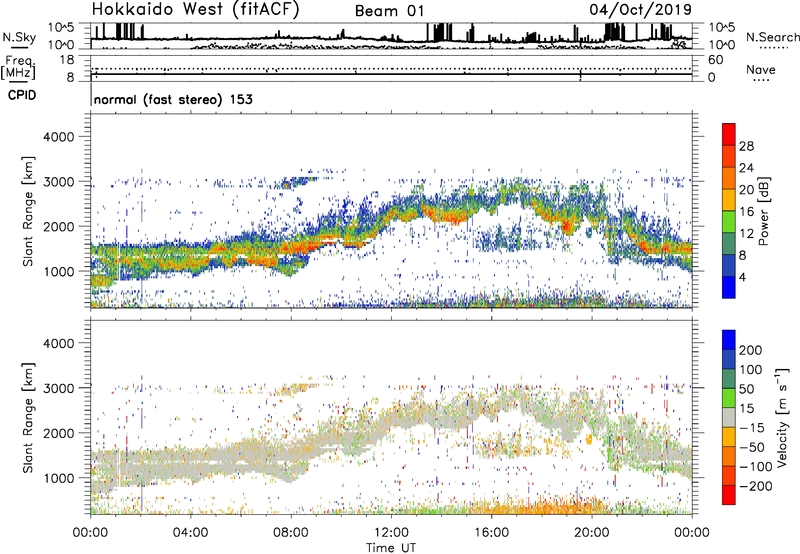Click the 04:00 time tick label
The height and width of the screenshot is (554, 800).
click(191, 533)
